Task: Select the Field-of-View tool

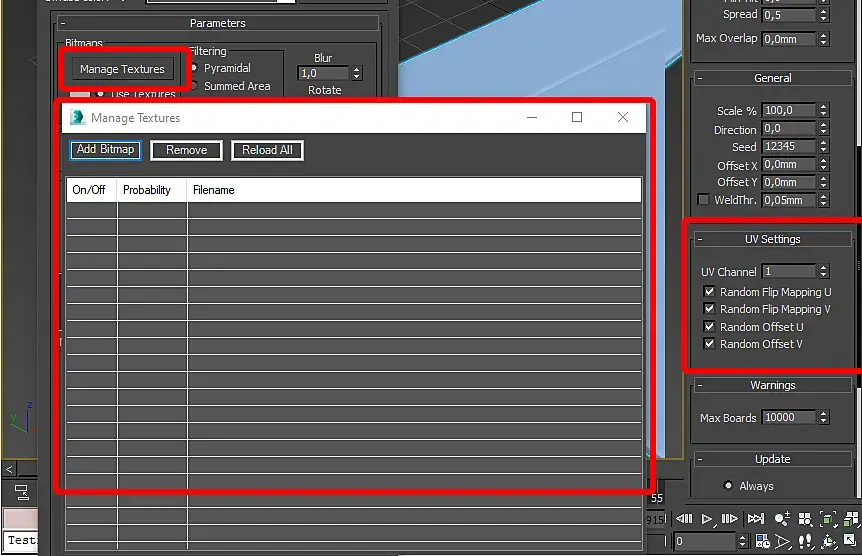Action: tap(782, 542)
